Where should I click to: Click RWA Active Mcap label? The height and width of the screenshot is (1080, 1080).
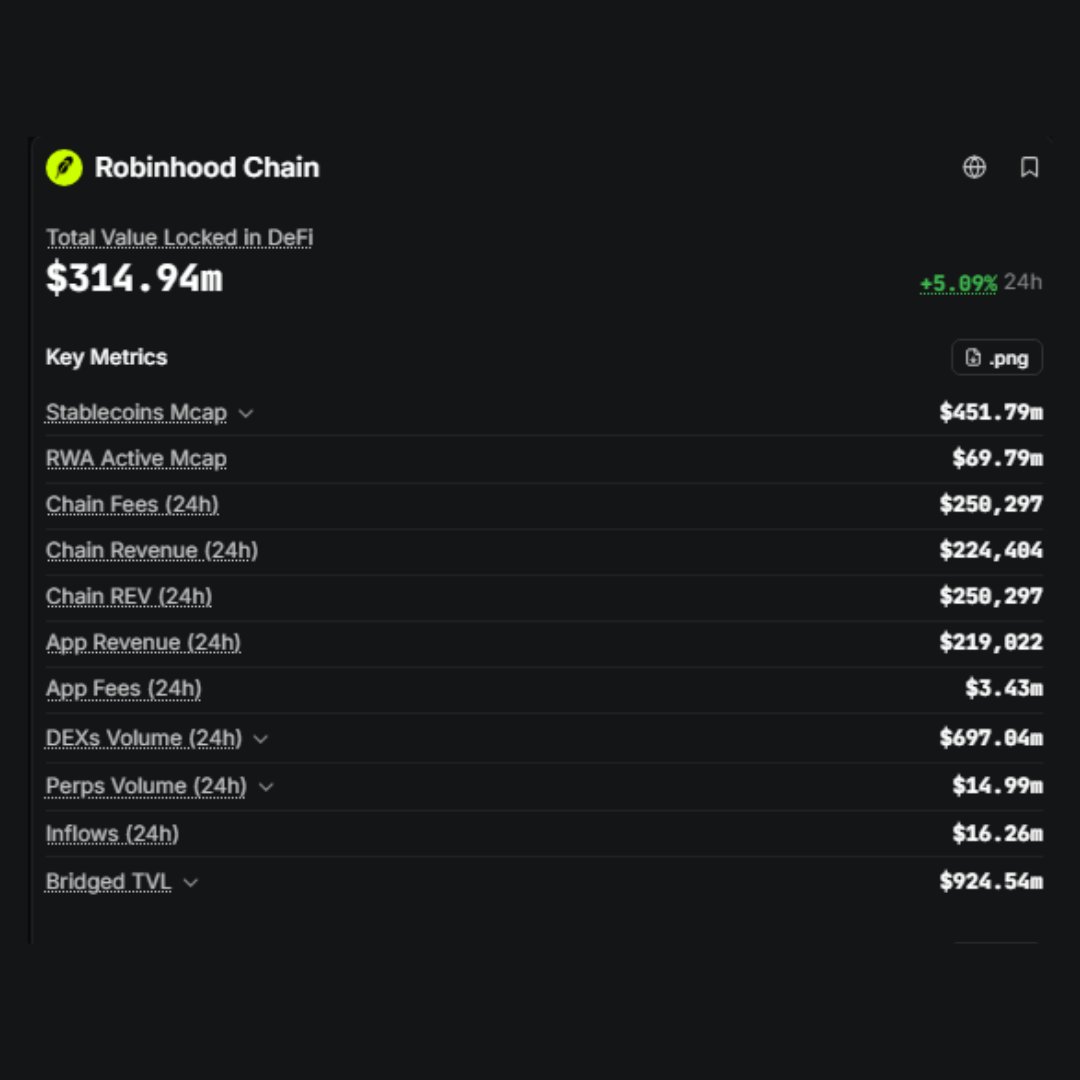tap(136, 459)
